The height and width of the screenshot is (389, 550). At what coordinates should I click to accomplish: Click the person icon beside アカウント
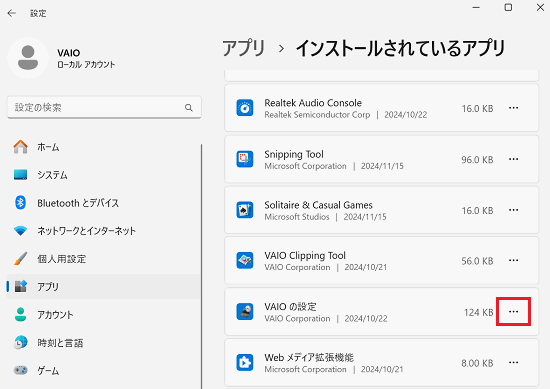coord(20,314)
